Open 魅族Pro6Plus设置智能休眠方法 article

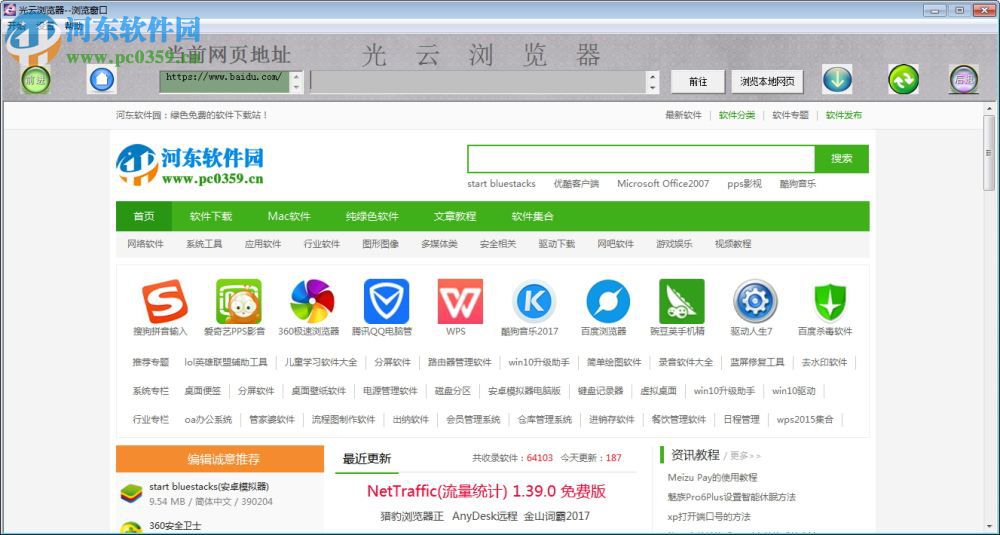[x=732, y=497]
